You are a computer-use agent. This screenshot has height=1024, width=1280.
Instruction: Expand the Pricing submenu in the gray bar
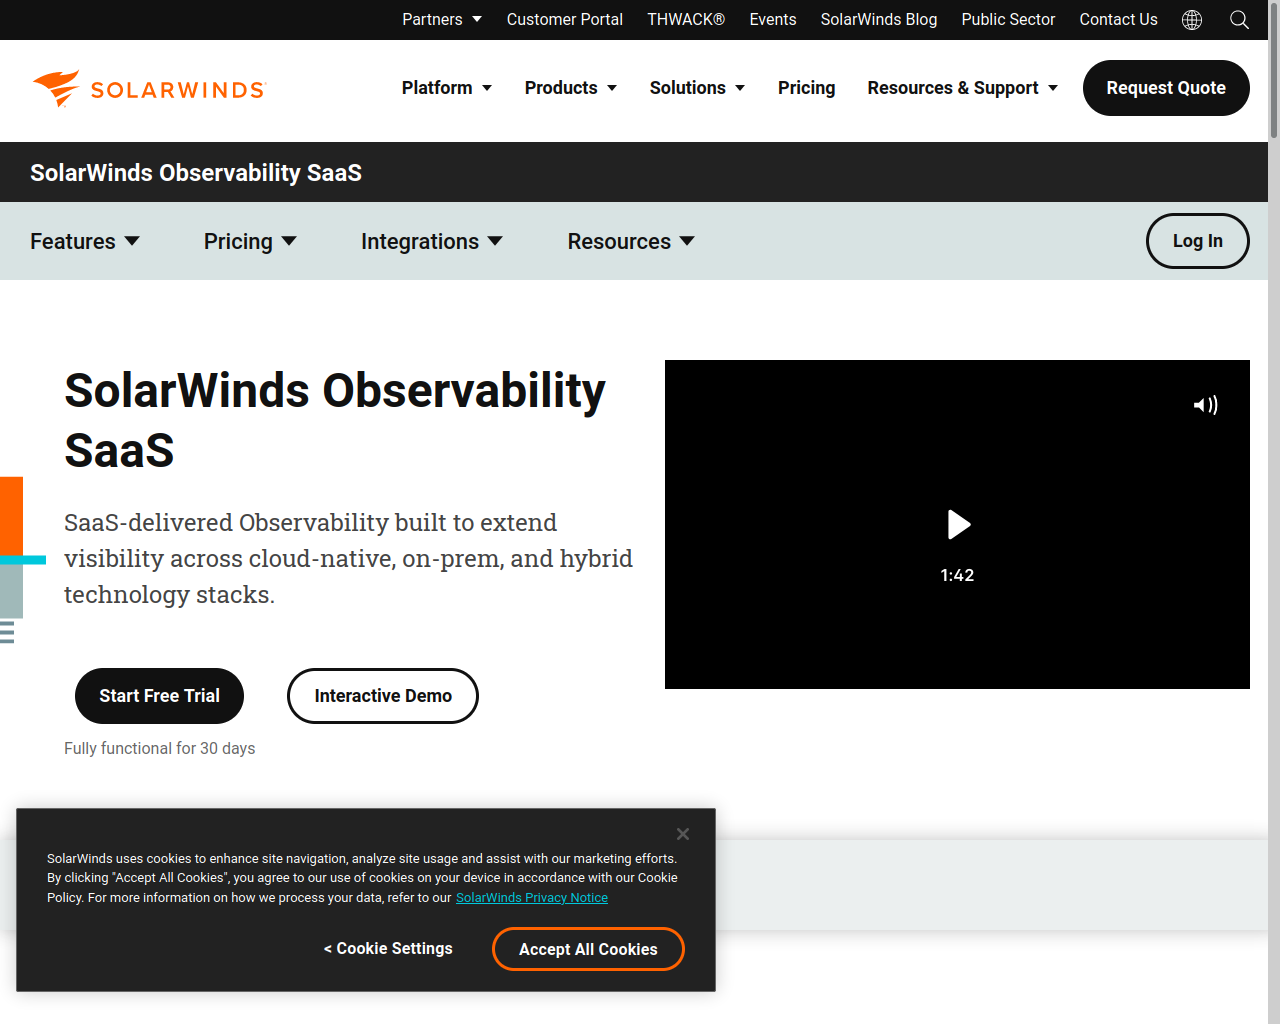(x=250, y=242)
